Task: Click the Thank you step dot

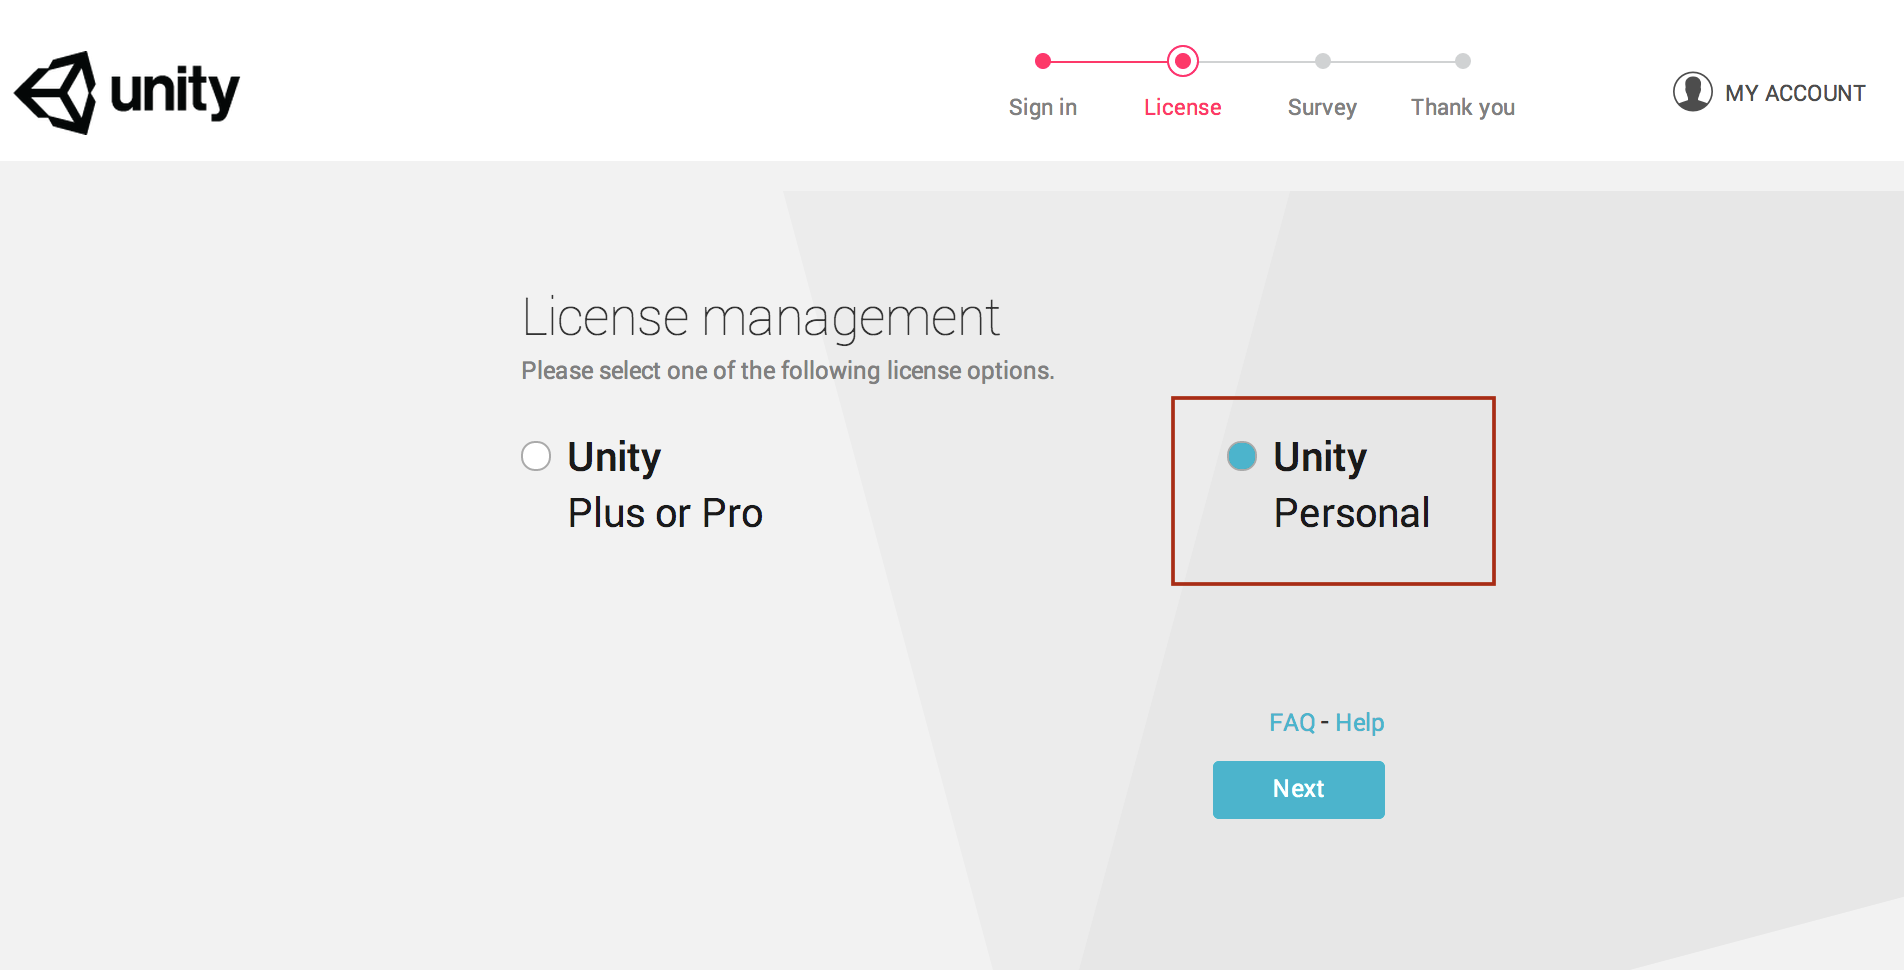Action: pos(1462,61)
